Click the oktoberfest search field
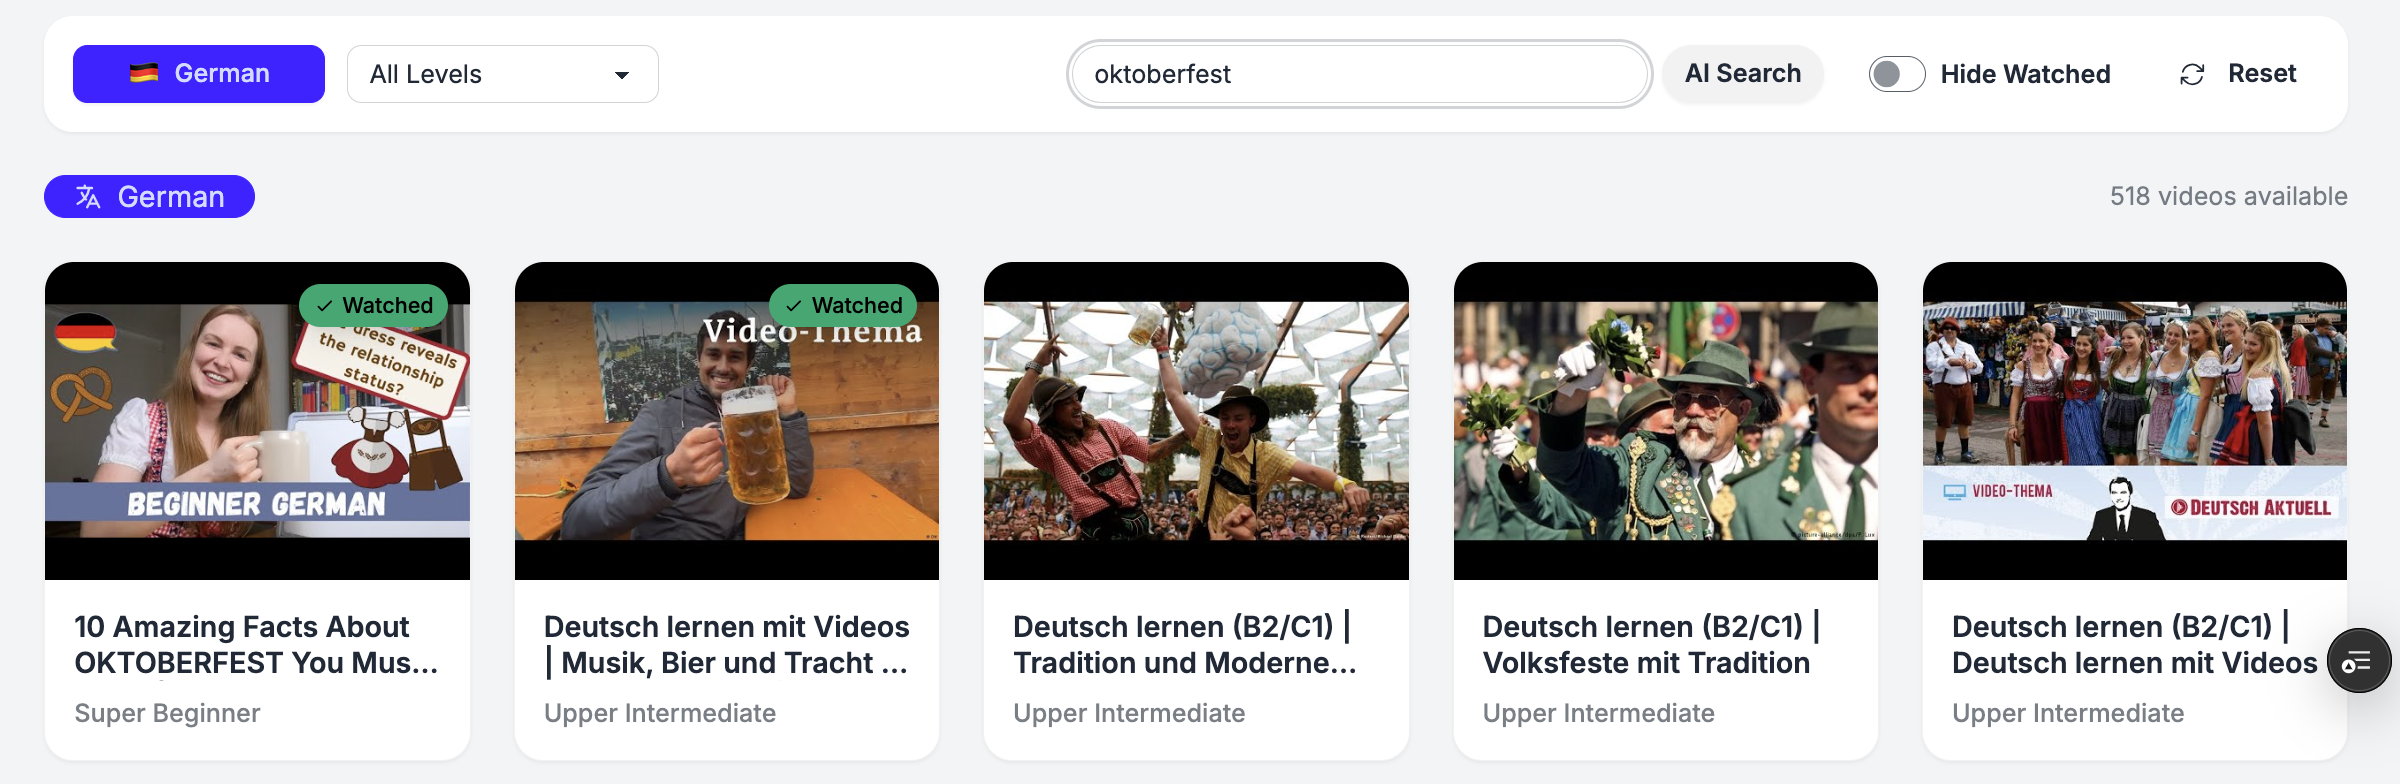 point(1359,74)
